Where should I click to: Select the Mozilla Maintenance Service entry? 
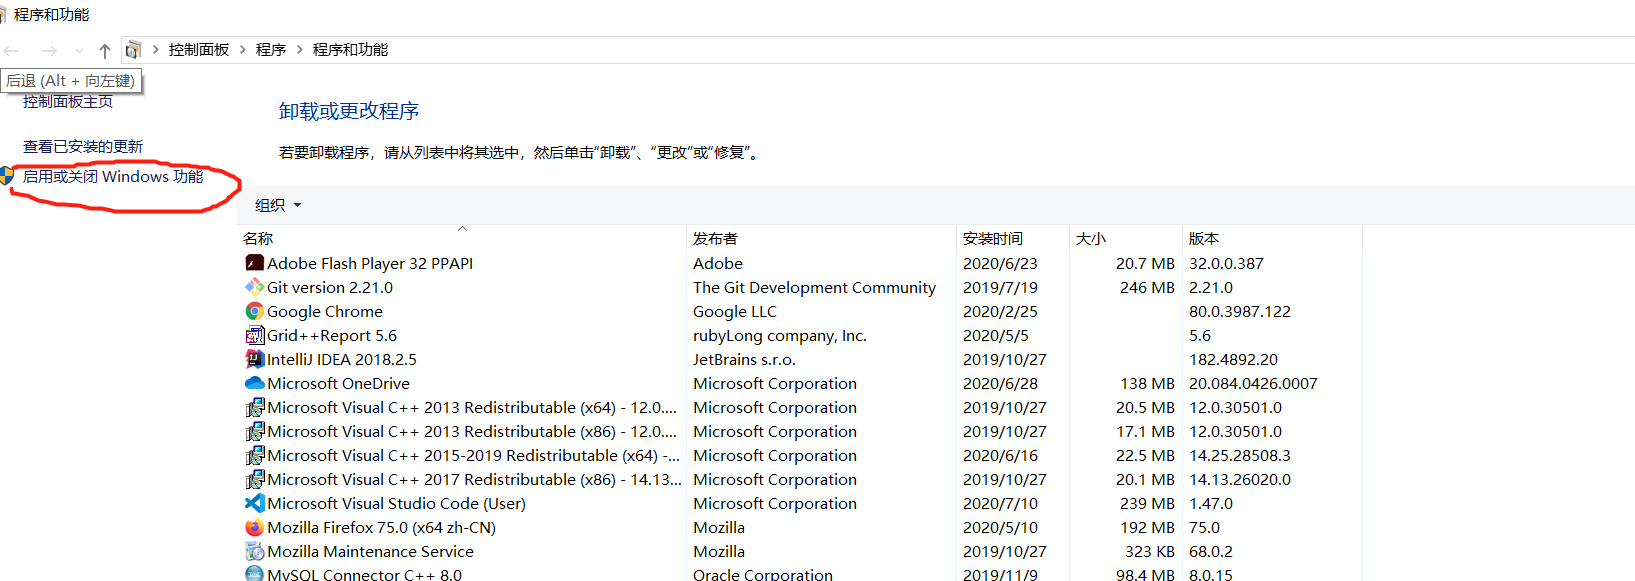coord(370,551)
